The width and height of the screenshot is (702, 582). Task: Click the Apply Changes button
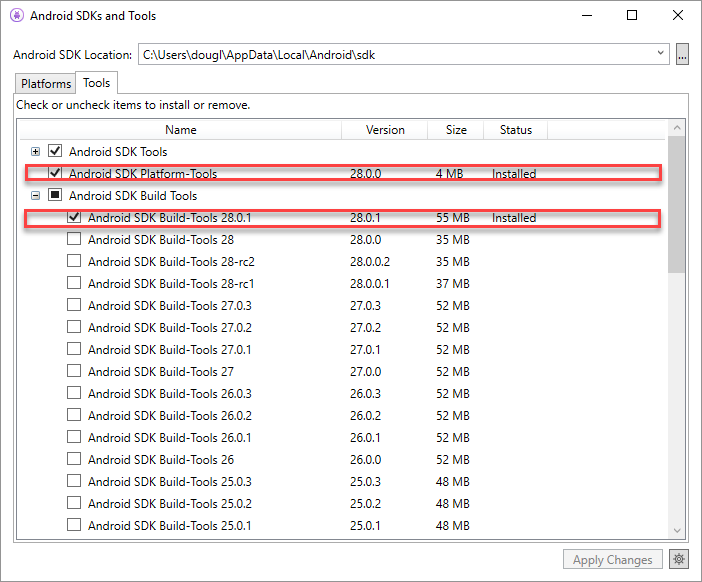point(612,560)
